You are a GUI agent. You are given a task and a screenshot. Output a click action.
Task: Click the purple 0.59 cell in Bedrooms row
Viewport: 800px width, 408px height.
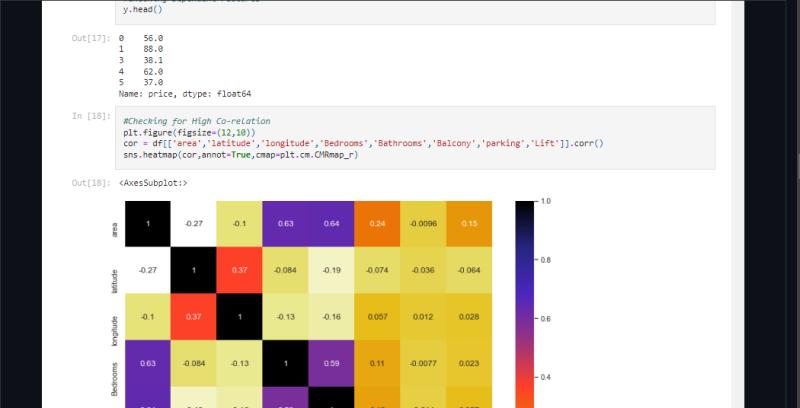click(331, 364)
